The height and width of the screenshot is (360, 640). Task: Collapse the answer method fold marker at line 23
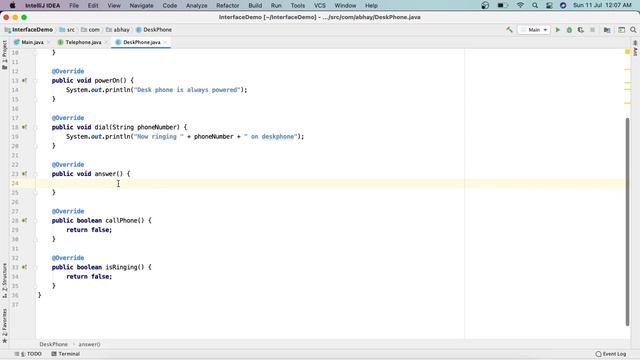(36, 173)
